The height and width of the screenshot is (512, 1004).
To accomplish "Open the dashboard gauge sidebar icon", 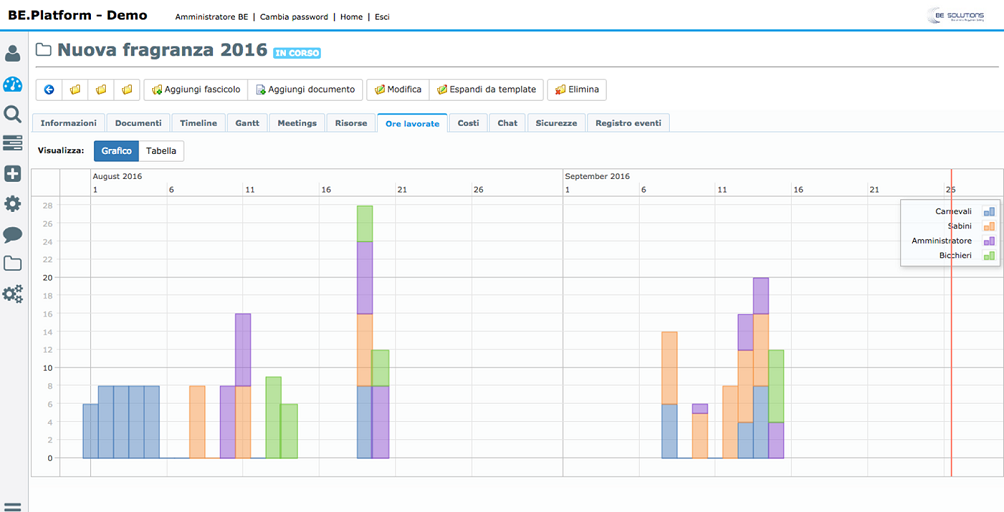I will (x=12, y=84).
